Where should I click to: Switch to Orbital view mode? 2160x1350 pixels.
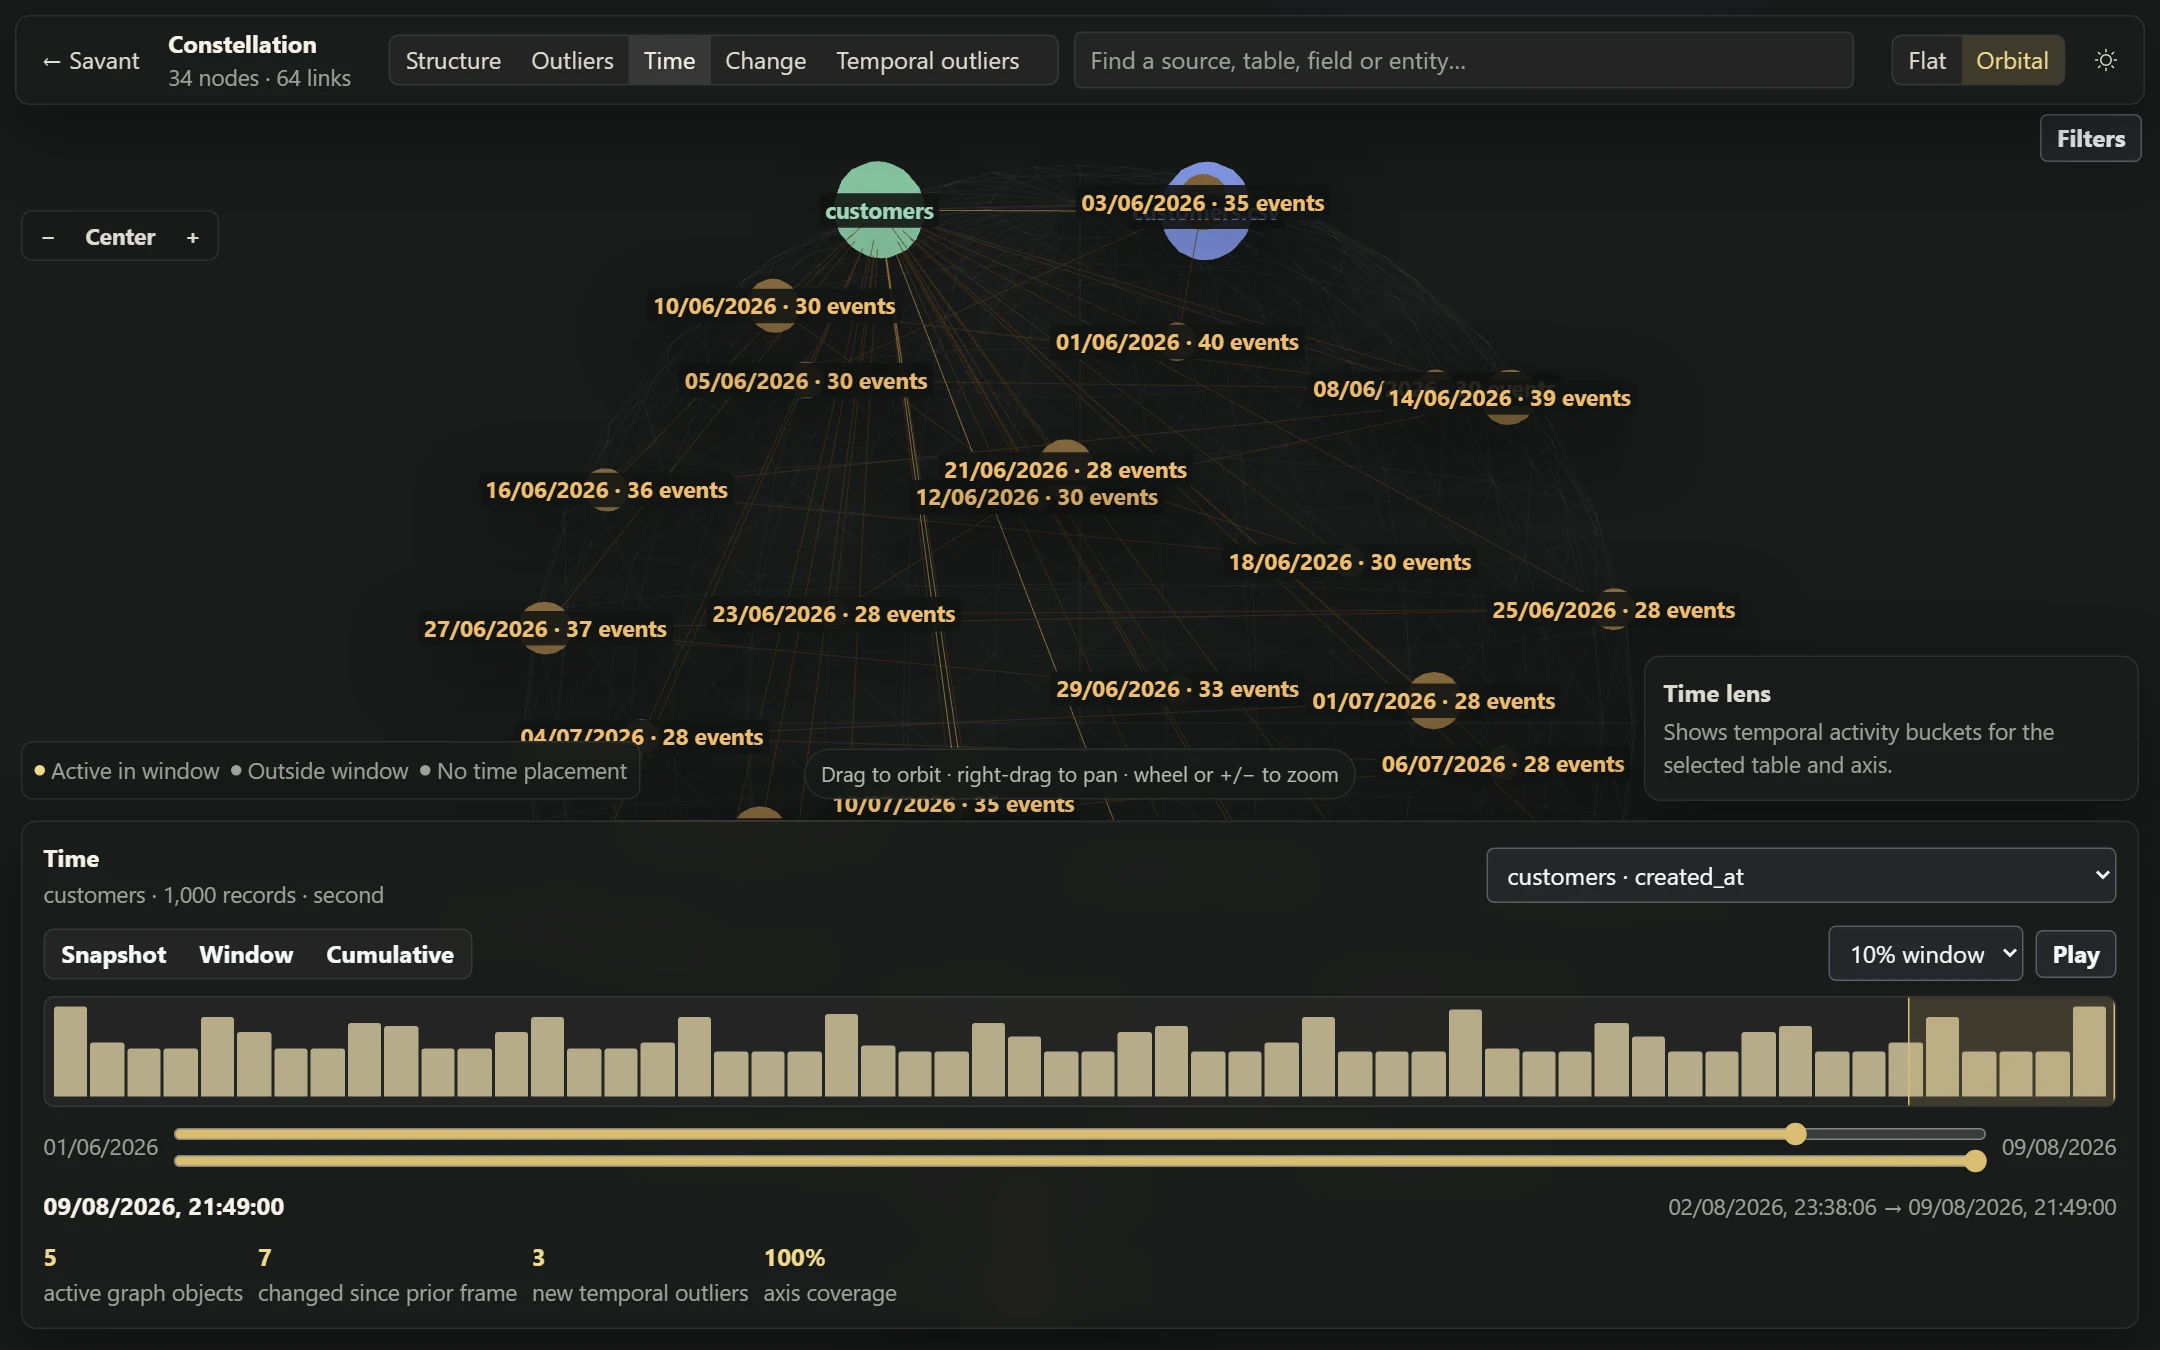pos(2012,61)
